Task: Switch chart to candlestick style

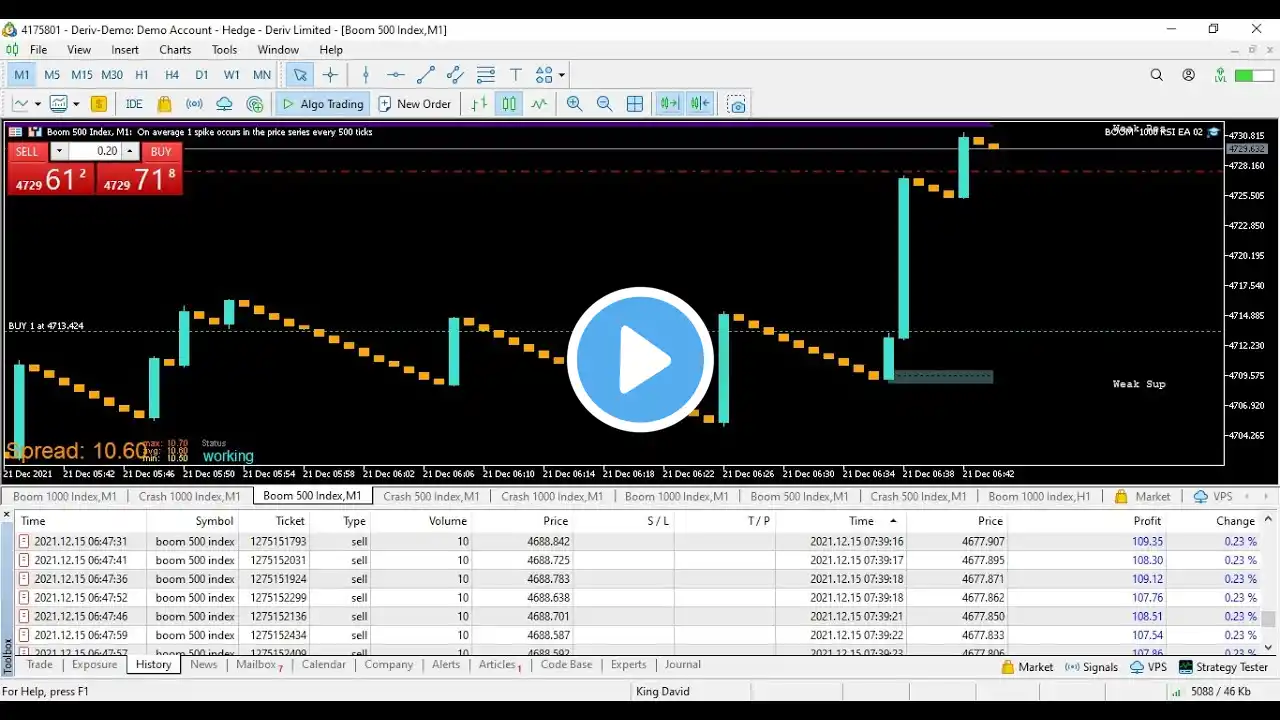Action: point(510,104)
